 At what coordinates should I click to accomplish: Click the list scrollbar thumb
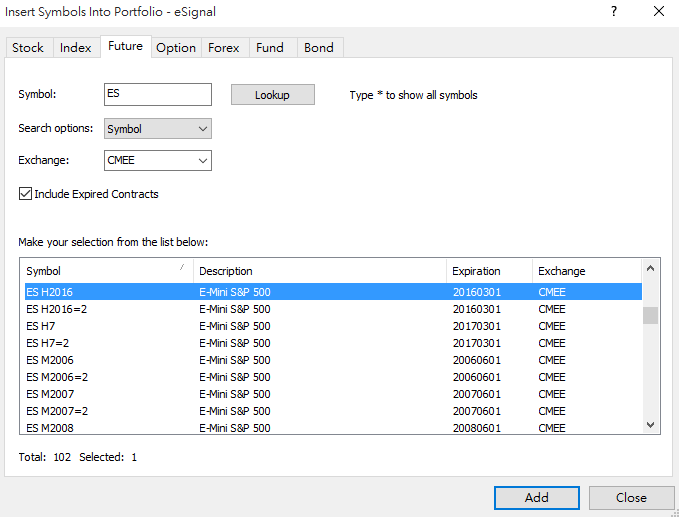point(650,315)
